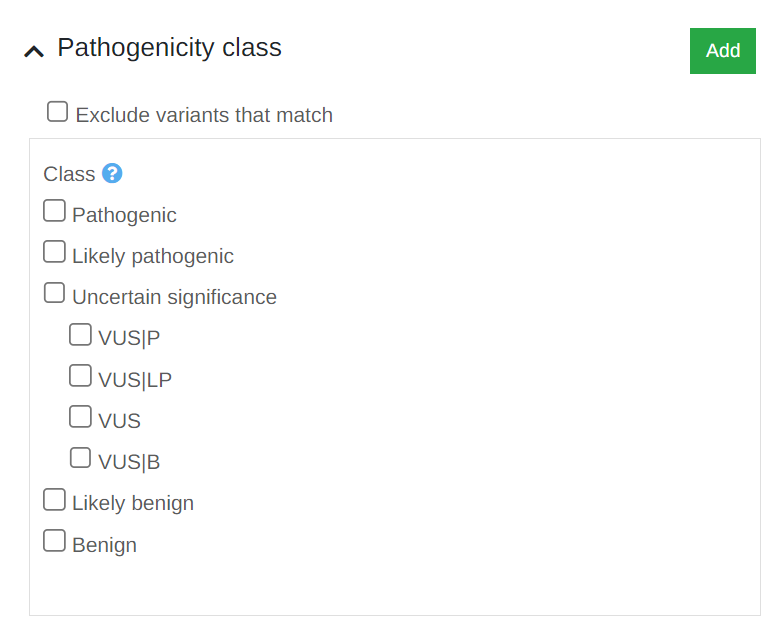Click the 'Uncertain significance' label text
Image resolution: width=783 pixels, height=631 pixels.
[174, 297]
